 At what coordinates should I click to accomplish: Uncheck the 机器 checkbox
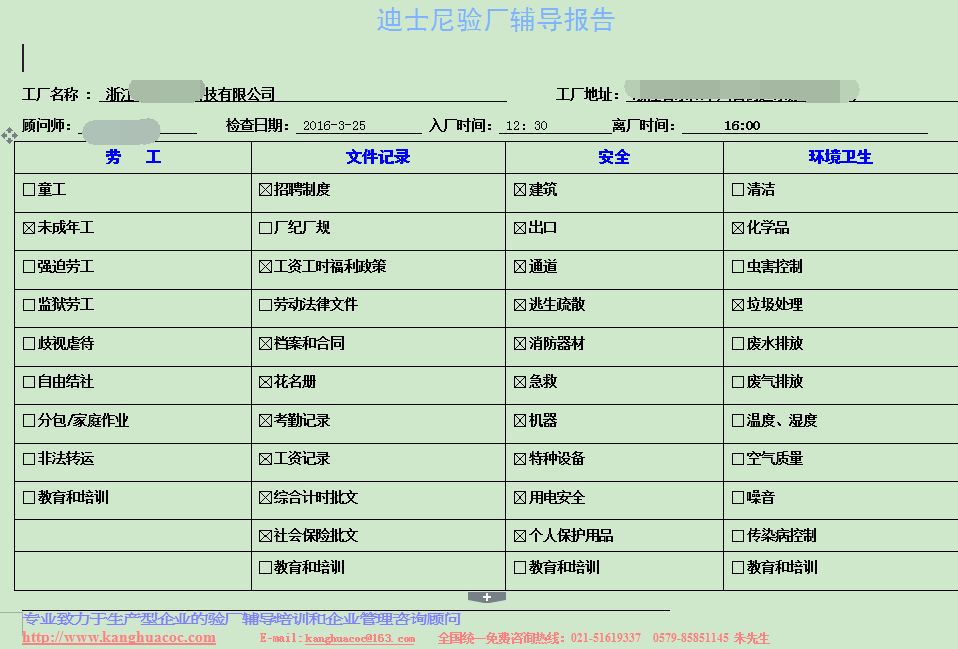(x=520, y=421)
